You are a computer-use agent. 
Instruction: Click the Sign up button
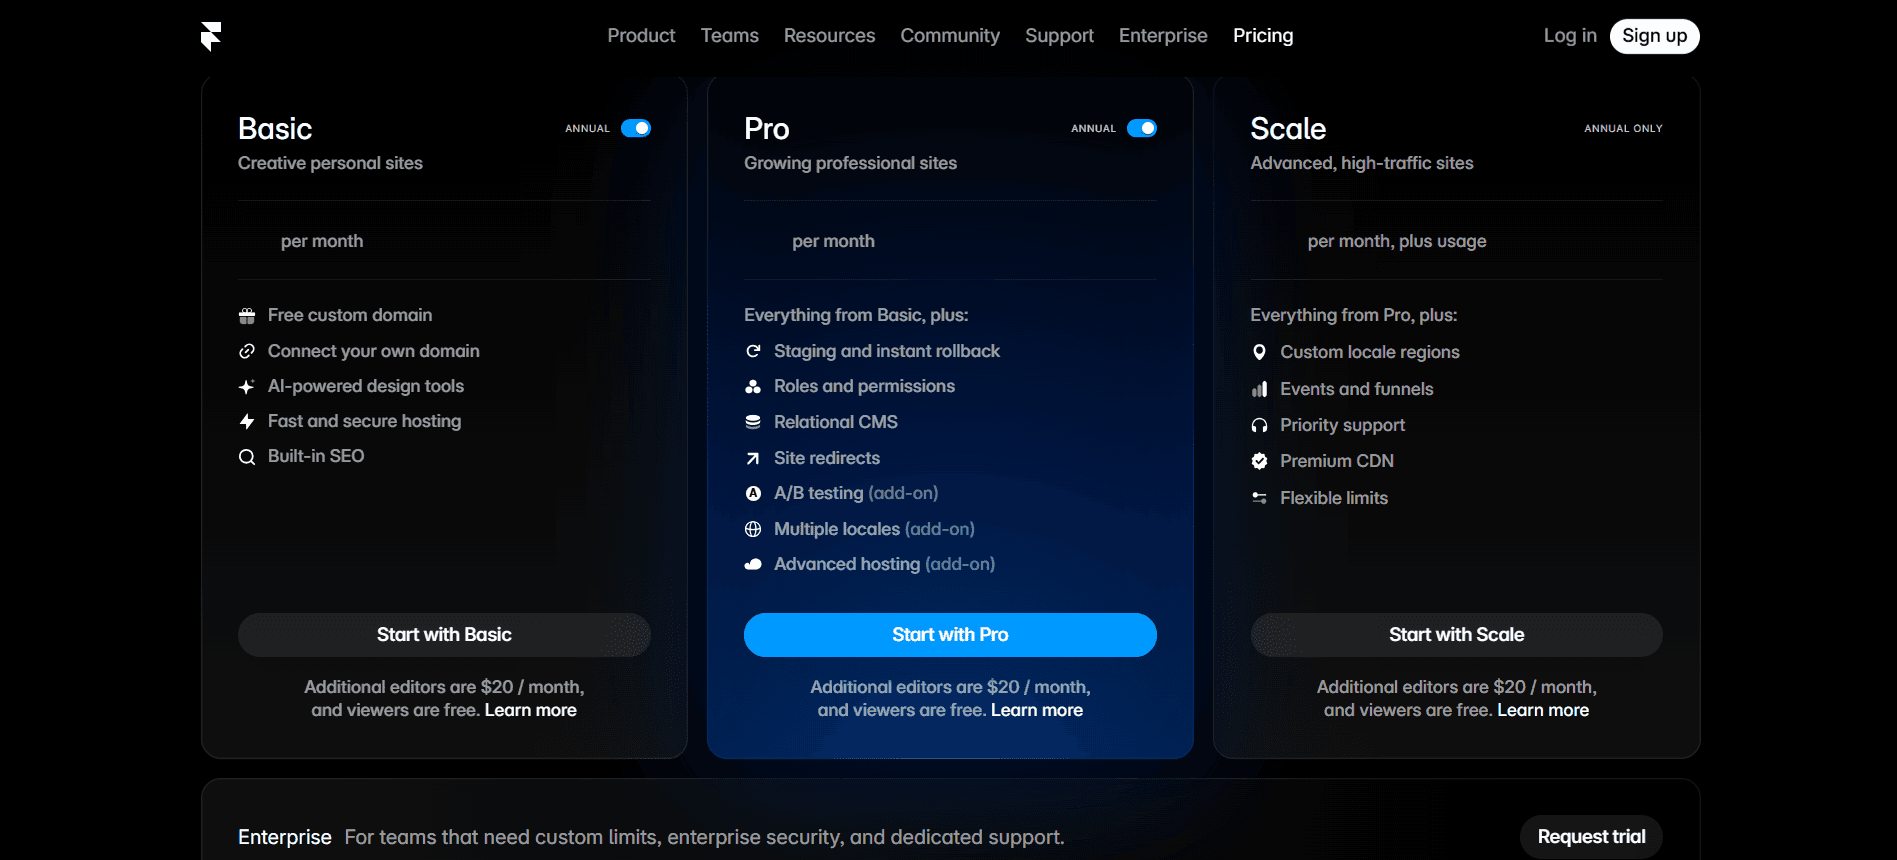tap(1654, 36)
